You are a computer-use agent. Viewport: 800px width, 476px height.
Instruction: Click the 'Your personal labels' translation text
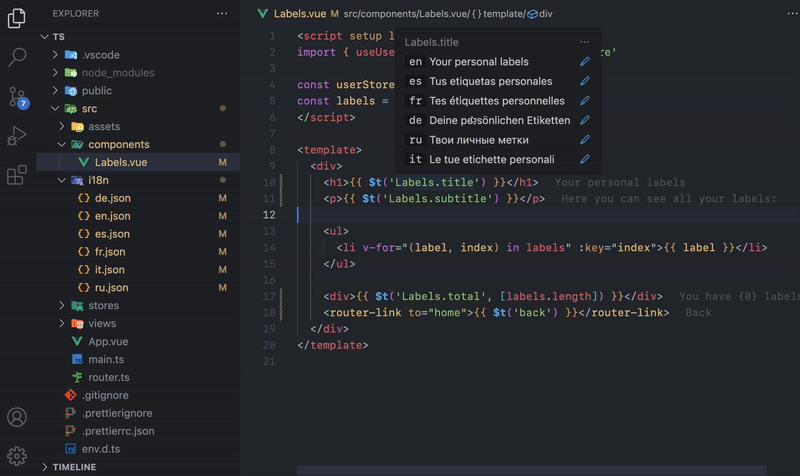point(479,62)
